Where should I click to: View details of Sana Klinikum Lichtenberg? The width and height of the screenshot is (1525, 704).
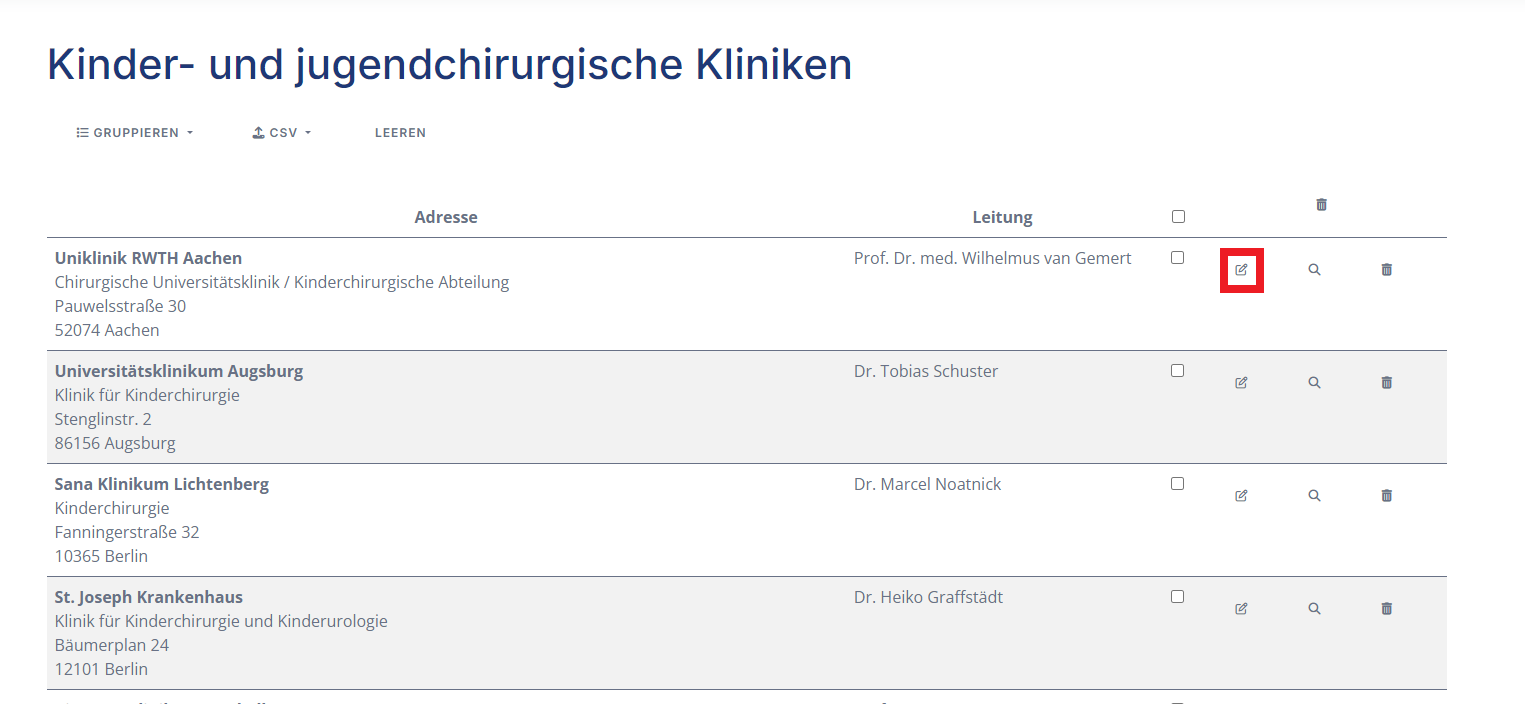(1314, 496)
